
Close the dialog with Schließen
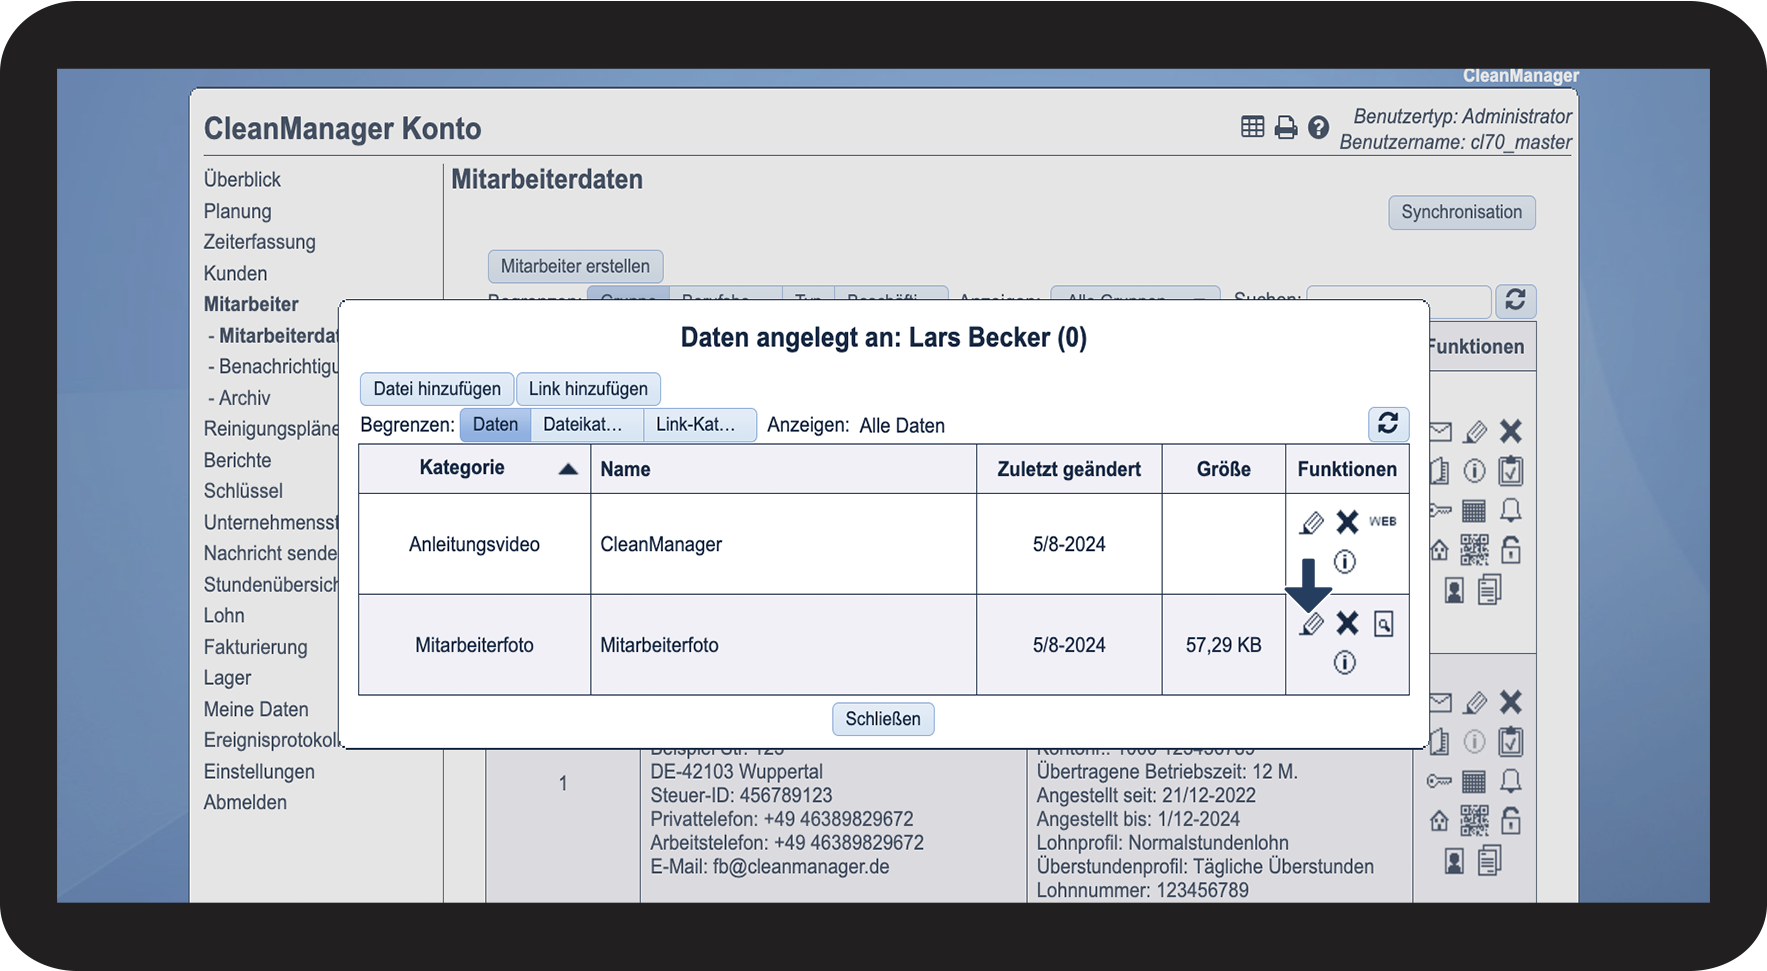pyautogui.click(x=883, y=719)
